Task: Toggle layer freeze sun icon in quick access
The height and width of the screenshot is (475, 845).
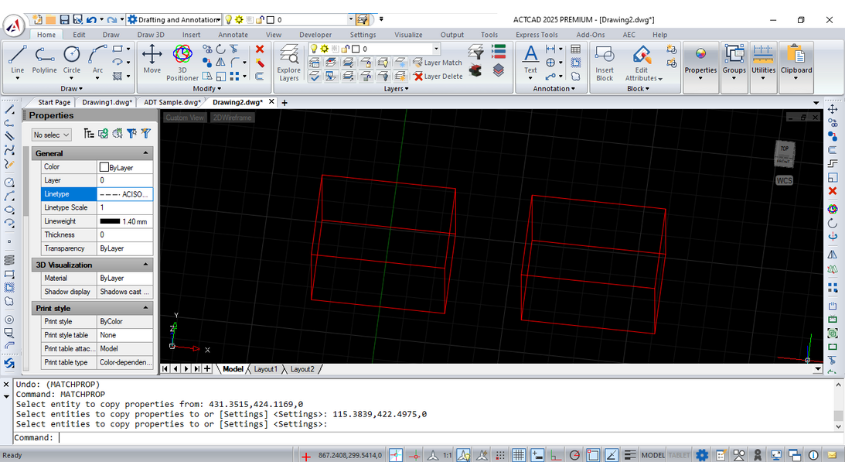Action: pyautogui.click(x=239, y=19)
